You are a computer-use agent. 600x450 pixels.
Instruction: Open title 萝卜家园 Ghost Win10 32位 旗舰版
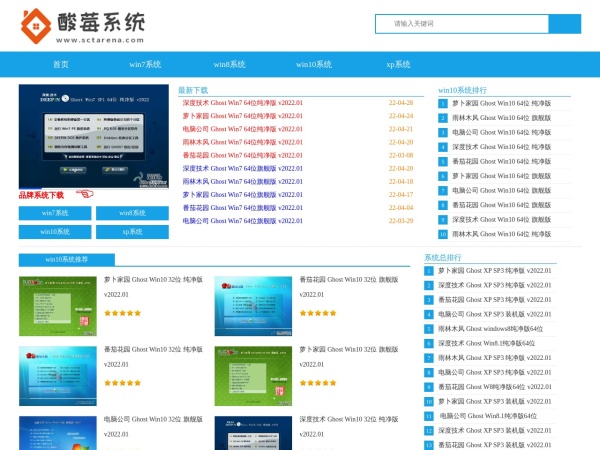tap(349, 357)
